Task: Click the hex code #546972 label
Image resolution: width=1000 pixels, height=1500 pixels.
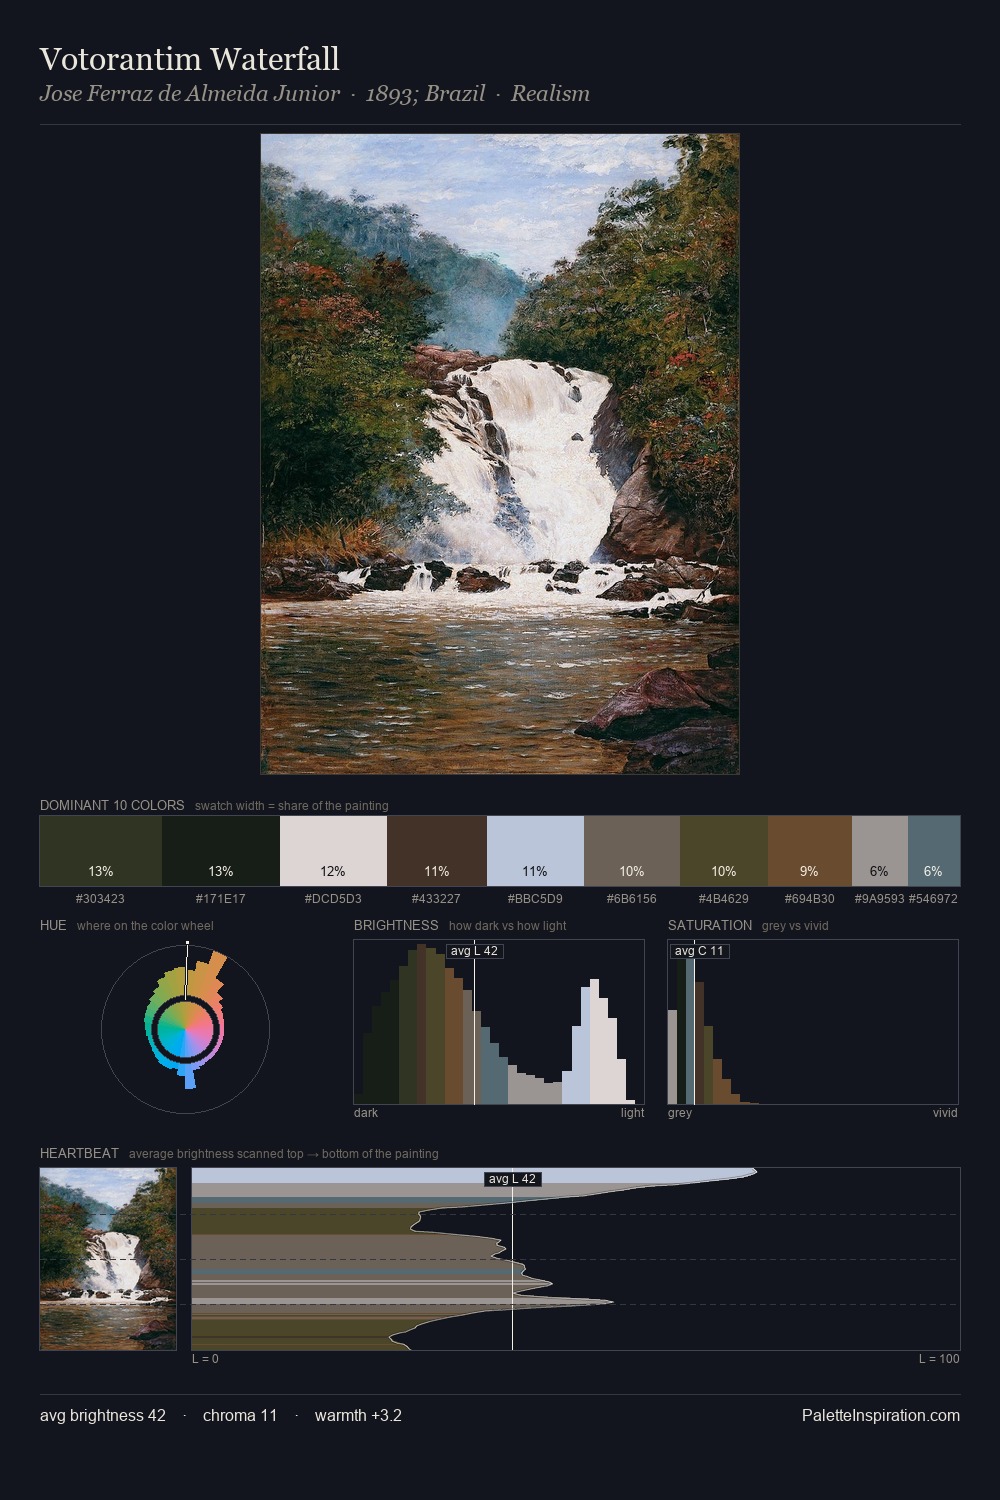Action: 933,899
